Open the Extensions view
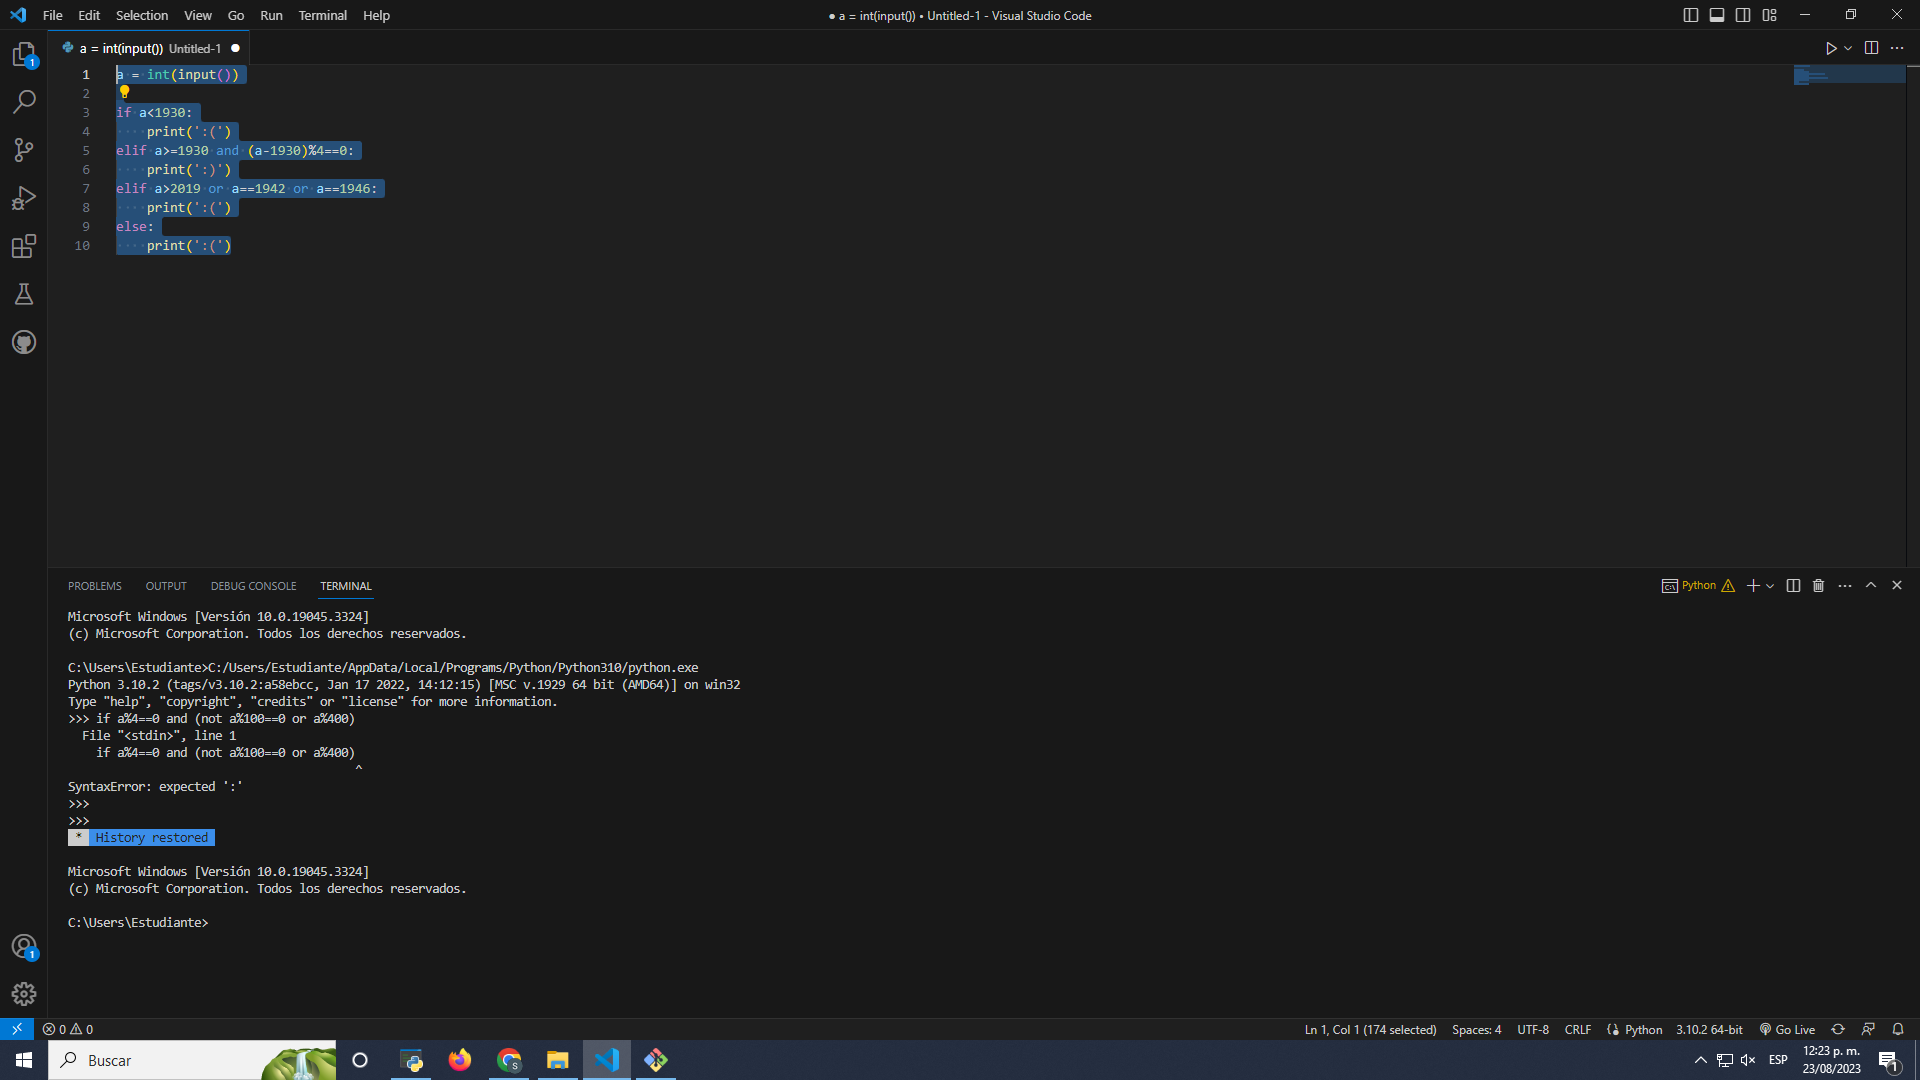Image resolution: width=1920 pixels, height=1080 pixels. click(24, 246)
